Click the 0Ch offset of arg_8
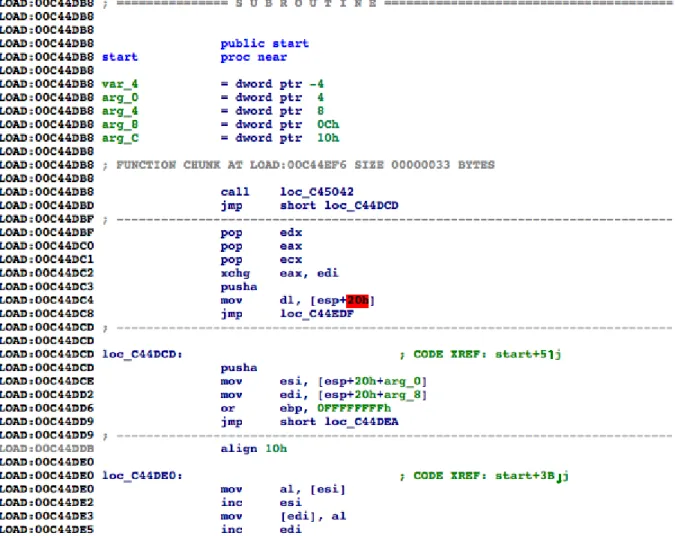 (328, 124)
